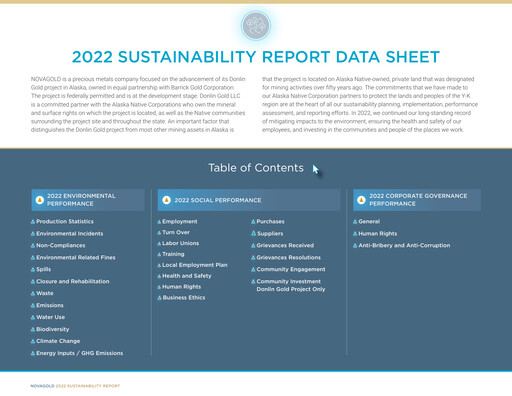Open the Emissions link
Image resolution: width=512 pixels, height=396 pixels.
click(x=50, y=305)
